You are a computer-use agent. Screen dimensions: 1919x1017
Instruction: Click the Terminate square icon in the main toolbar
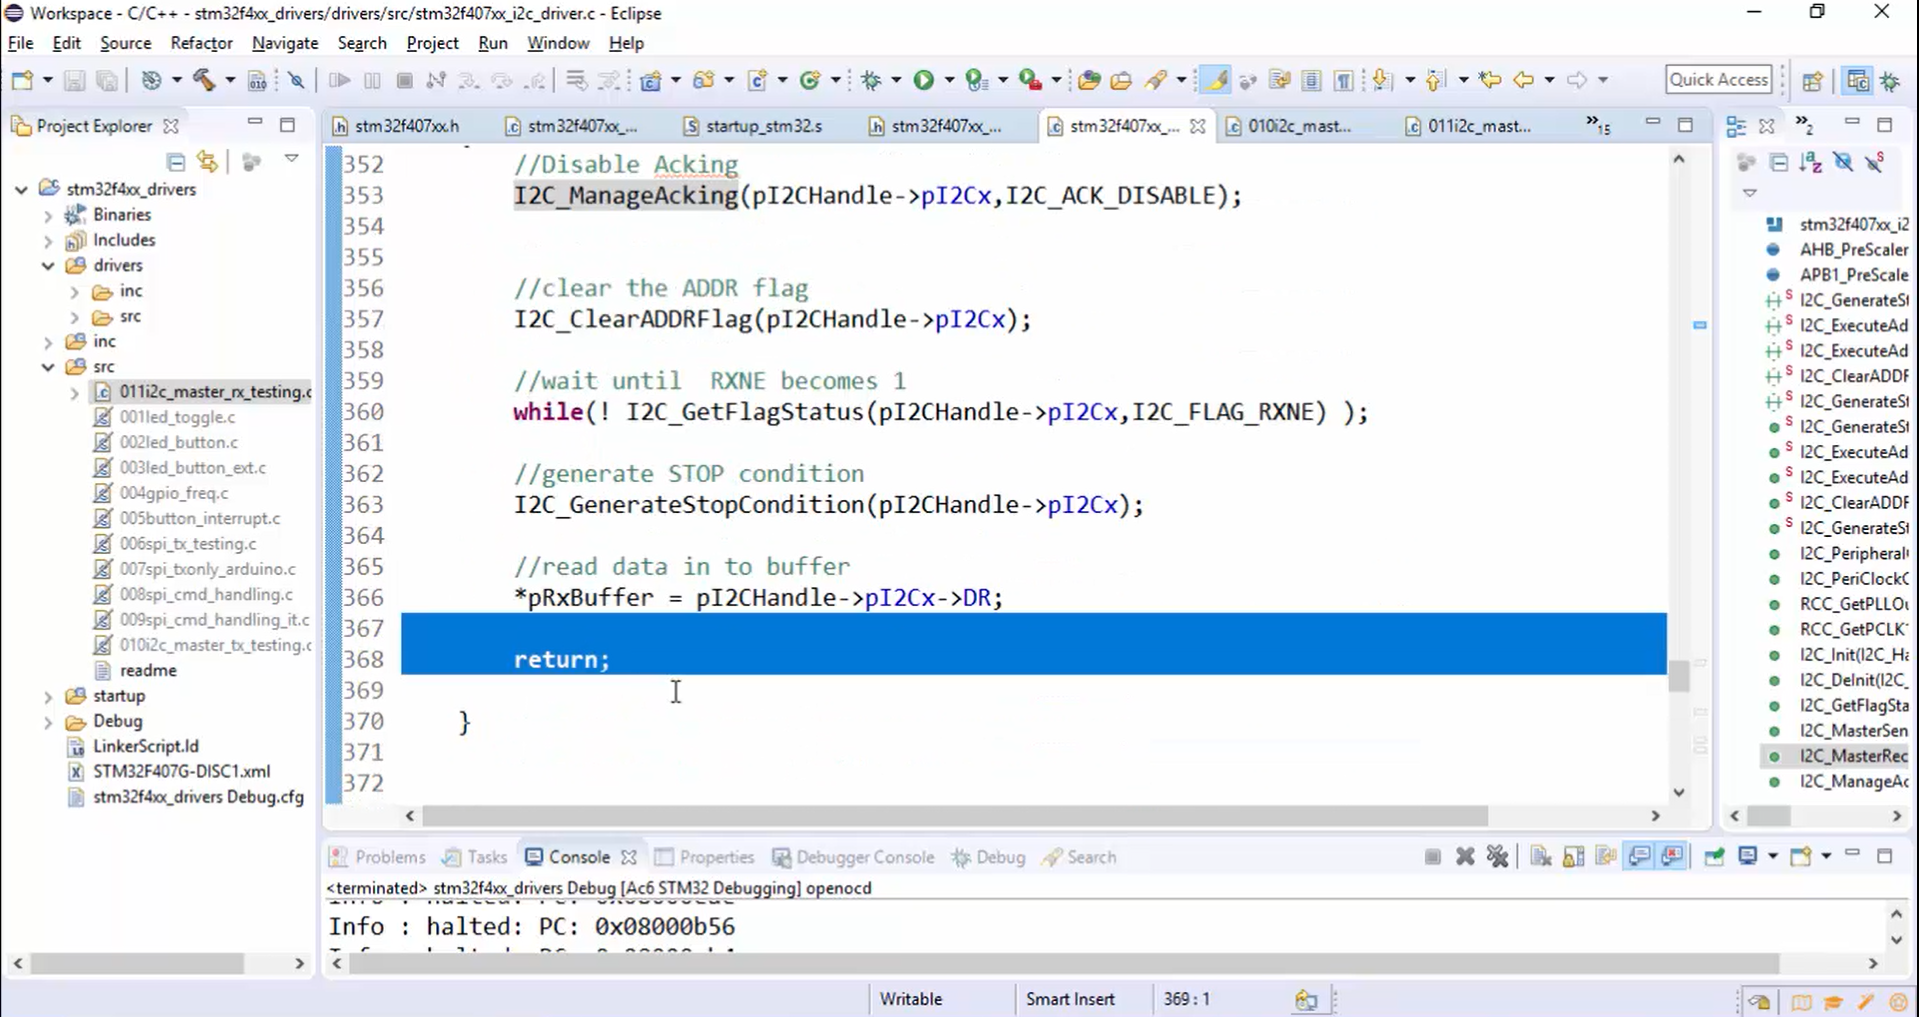point(405,80)
